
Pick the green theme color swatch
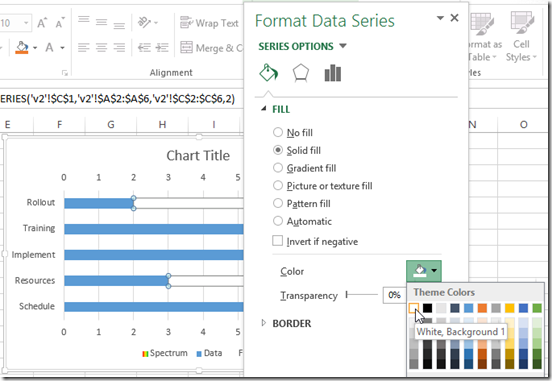click(537, 308)
